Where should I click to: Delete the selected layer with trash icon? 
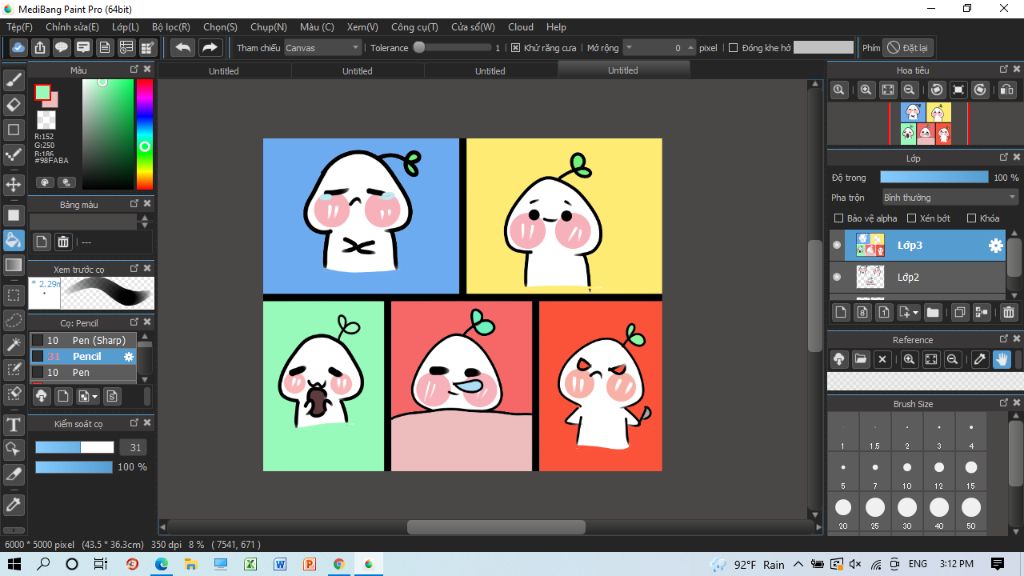pyautogui.click(x=1008, y=312)
